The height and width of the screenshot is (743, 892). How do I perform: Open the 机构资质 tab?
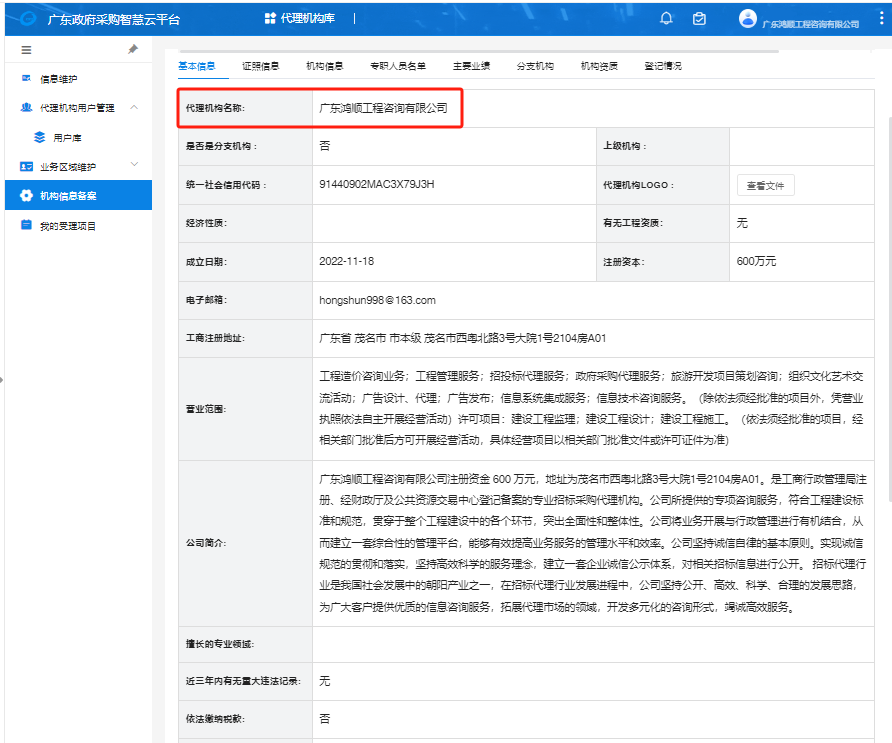pos(599,66)
